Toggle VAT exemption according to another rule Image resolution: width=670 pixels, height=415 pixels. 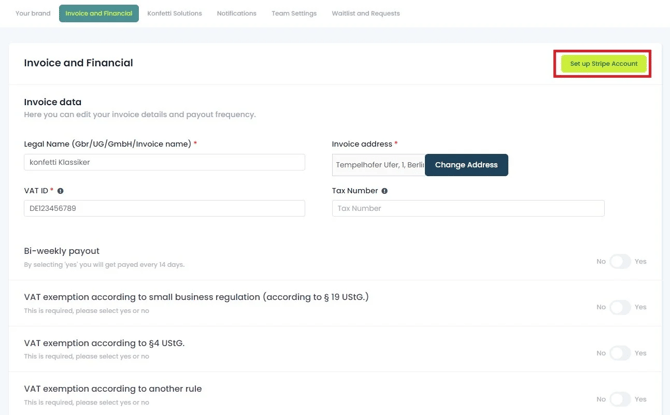[x=620, y=399]
